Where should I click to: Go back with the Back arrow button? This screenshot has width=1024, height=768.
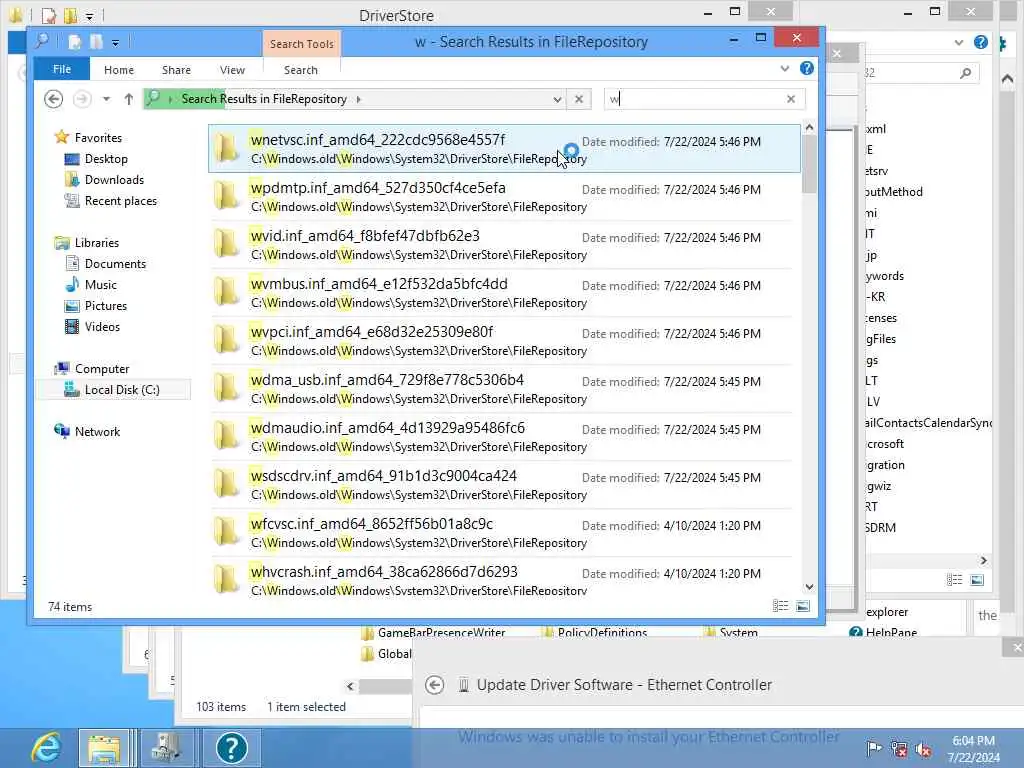54,99
